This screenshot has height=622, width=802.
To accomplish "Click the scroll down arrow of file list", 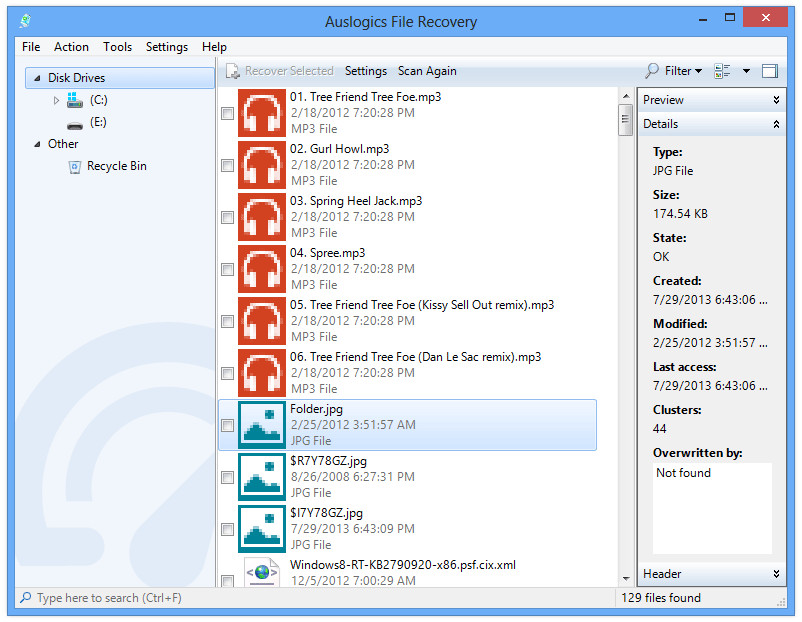I will click(x=626, y=579).
